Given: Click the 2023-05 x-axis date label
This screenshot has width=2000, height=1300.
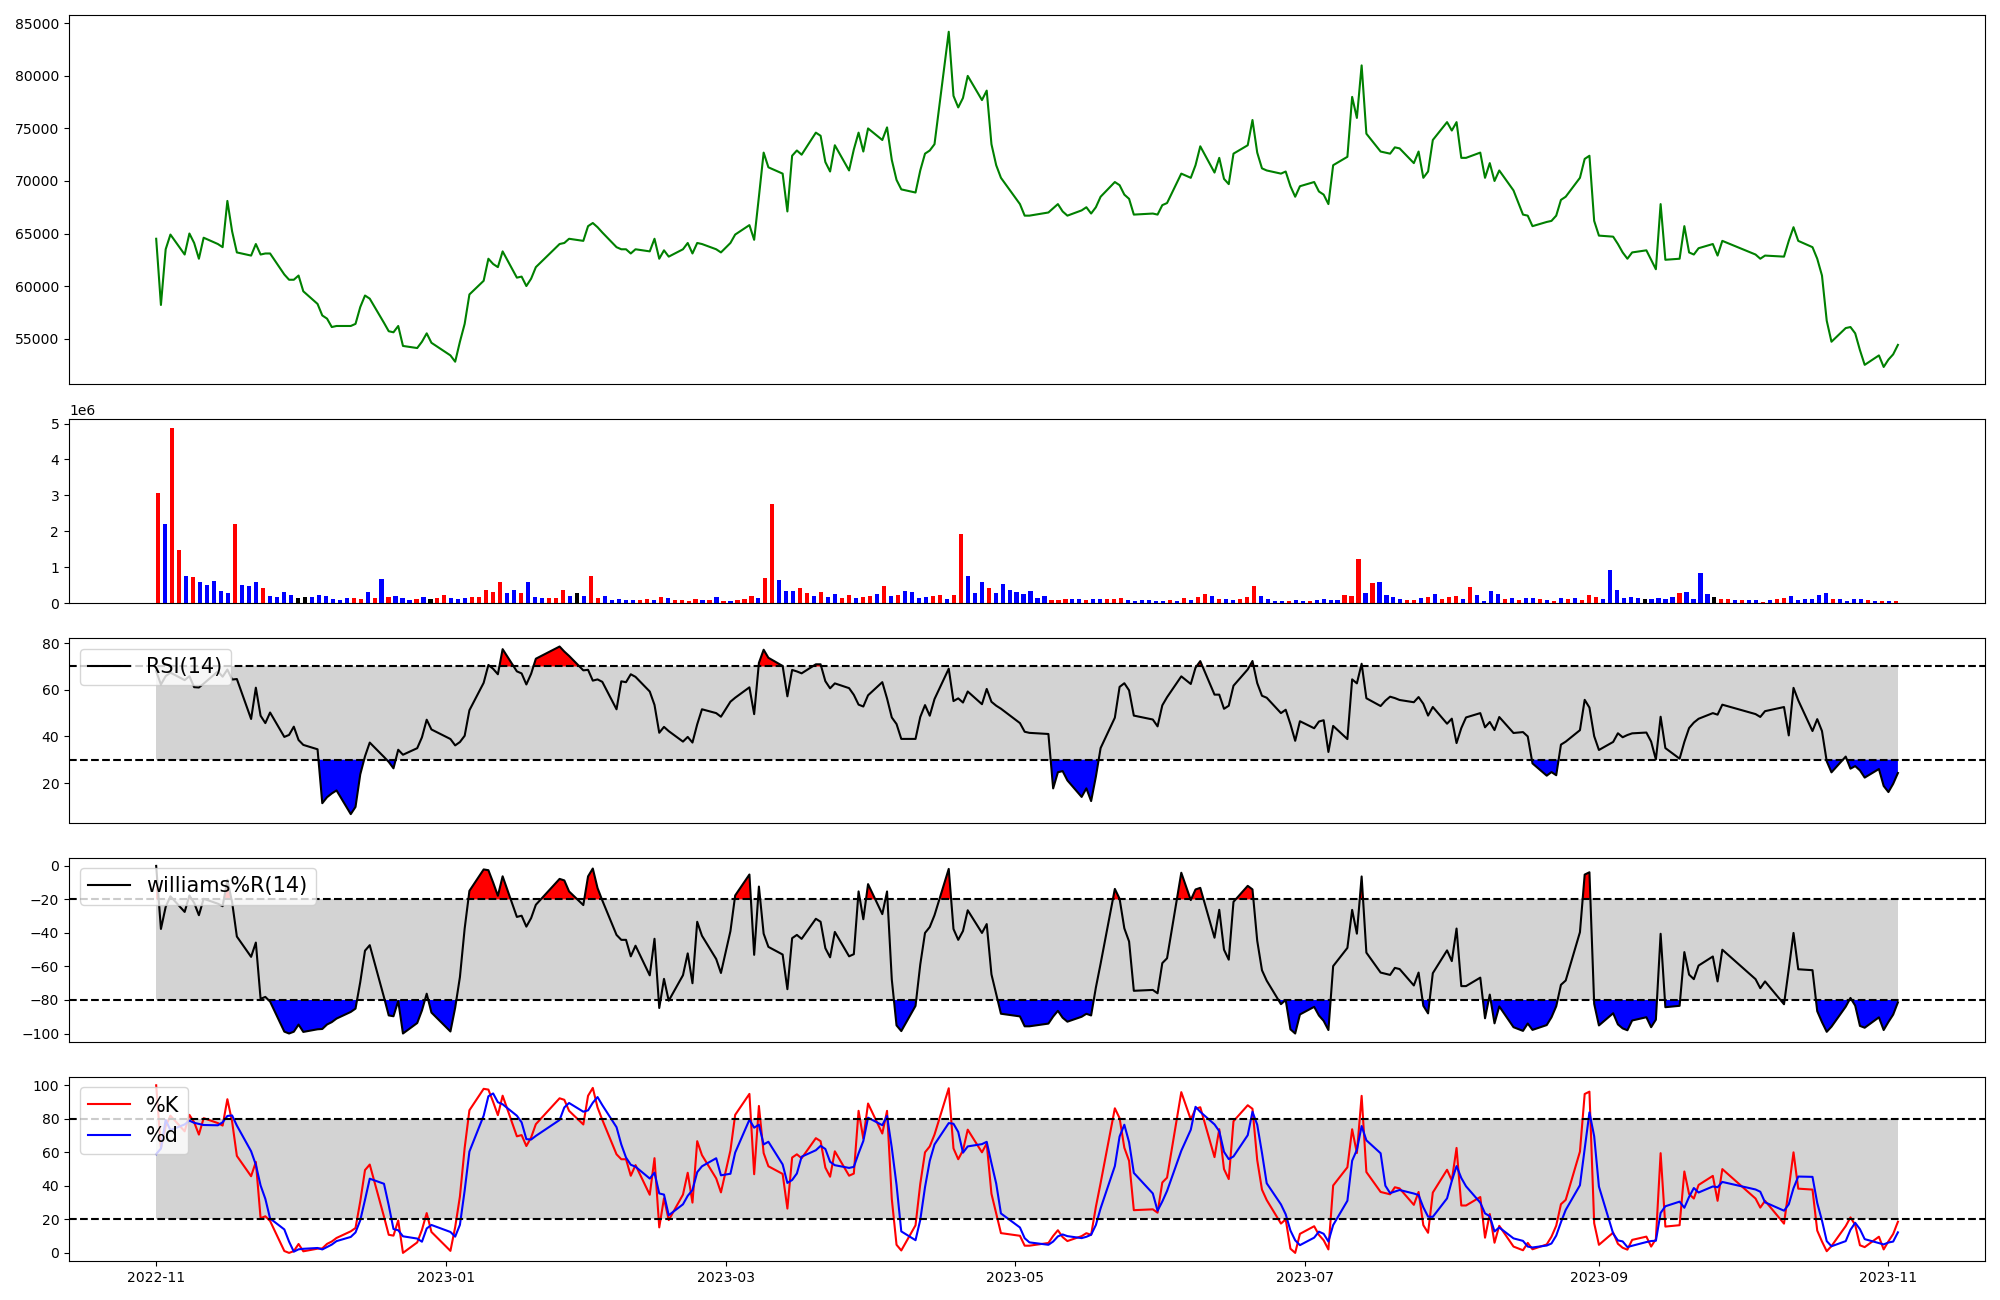Looking at the screenshot, I should point(1016,1277).
